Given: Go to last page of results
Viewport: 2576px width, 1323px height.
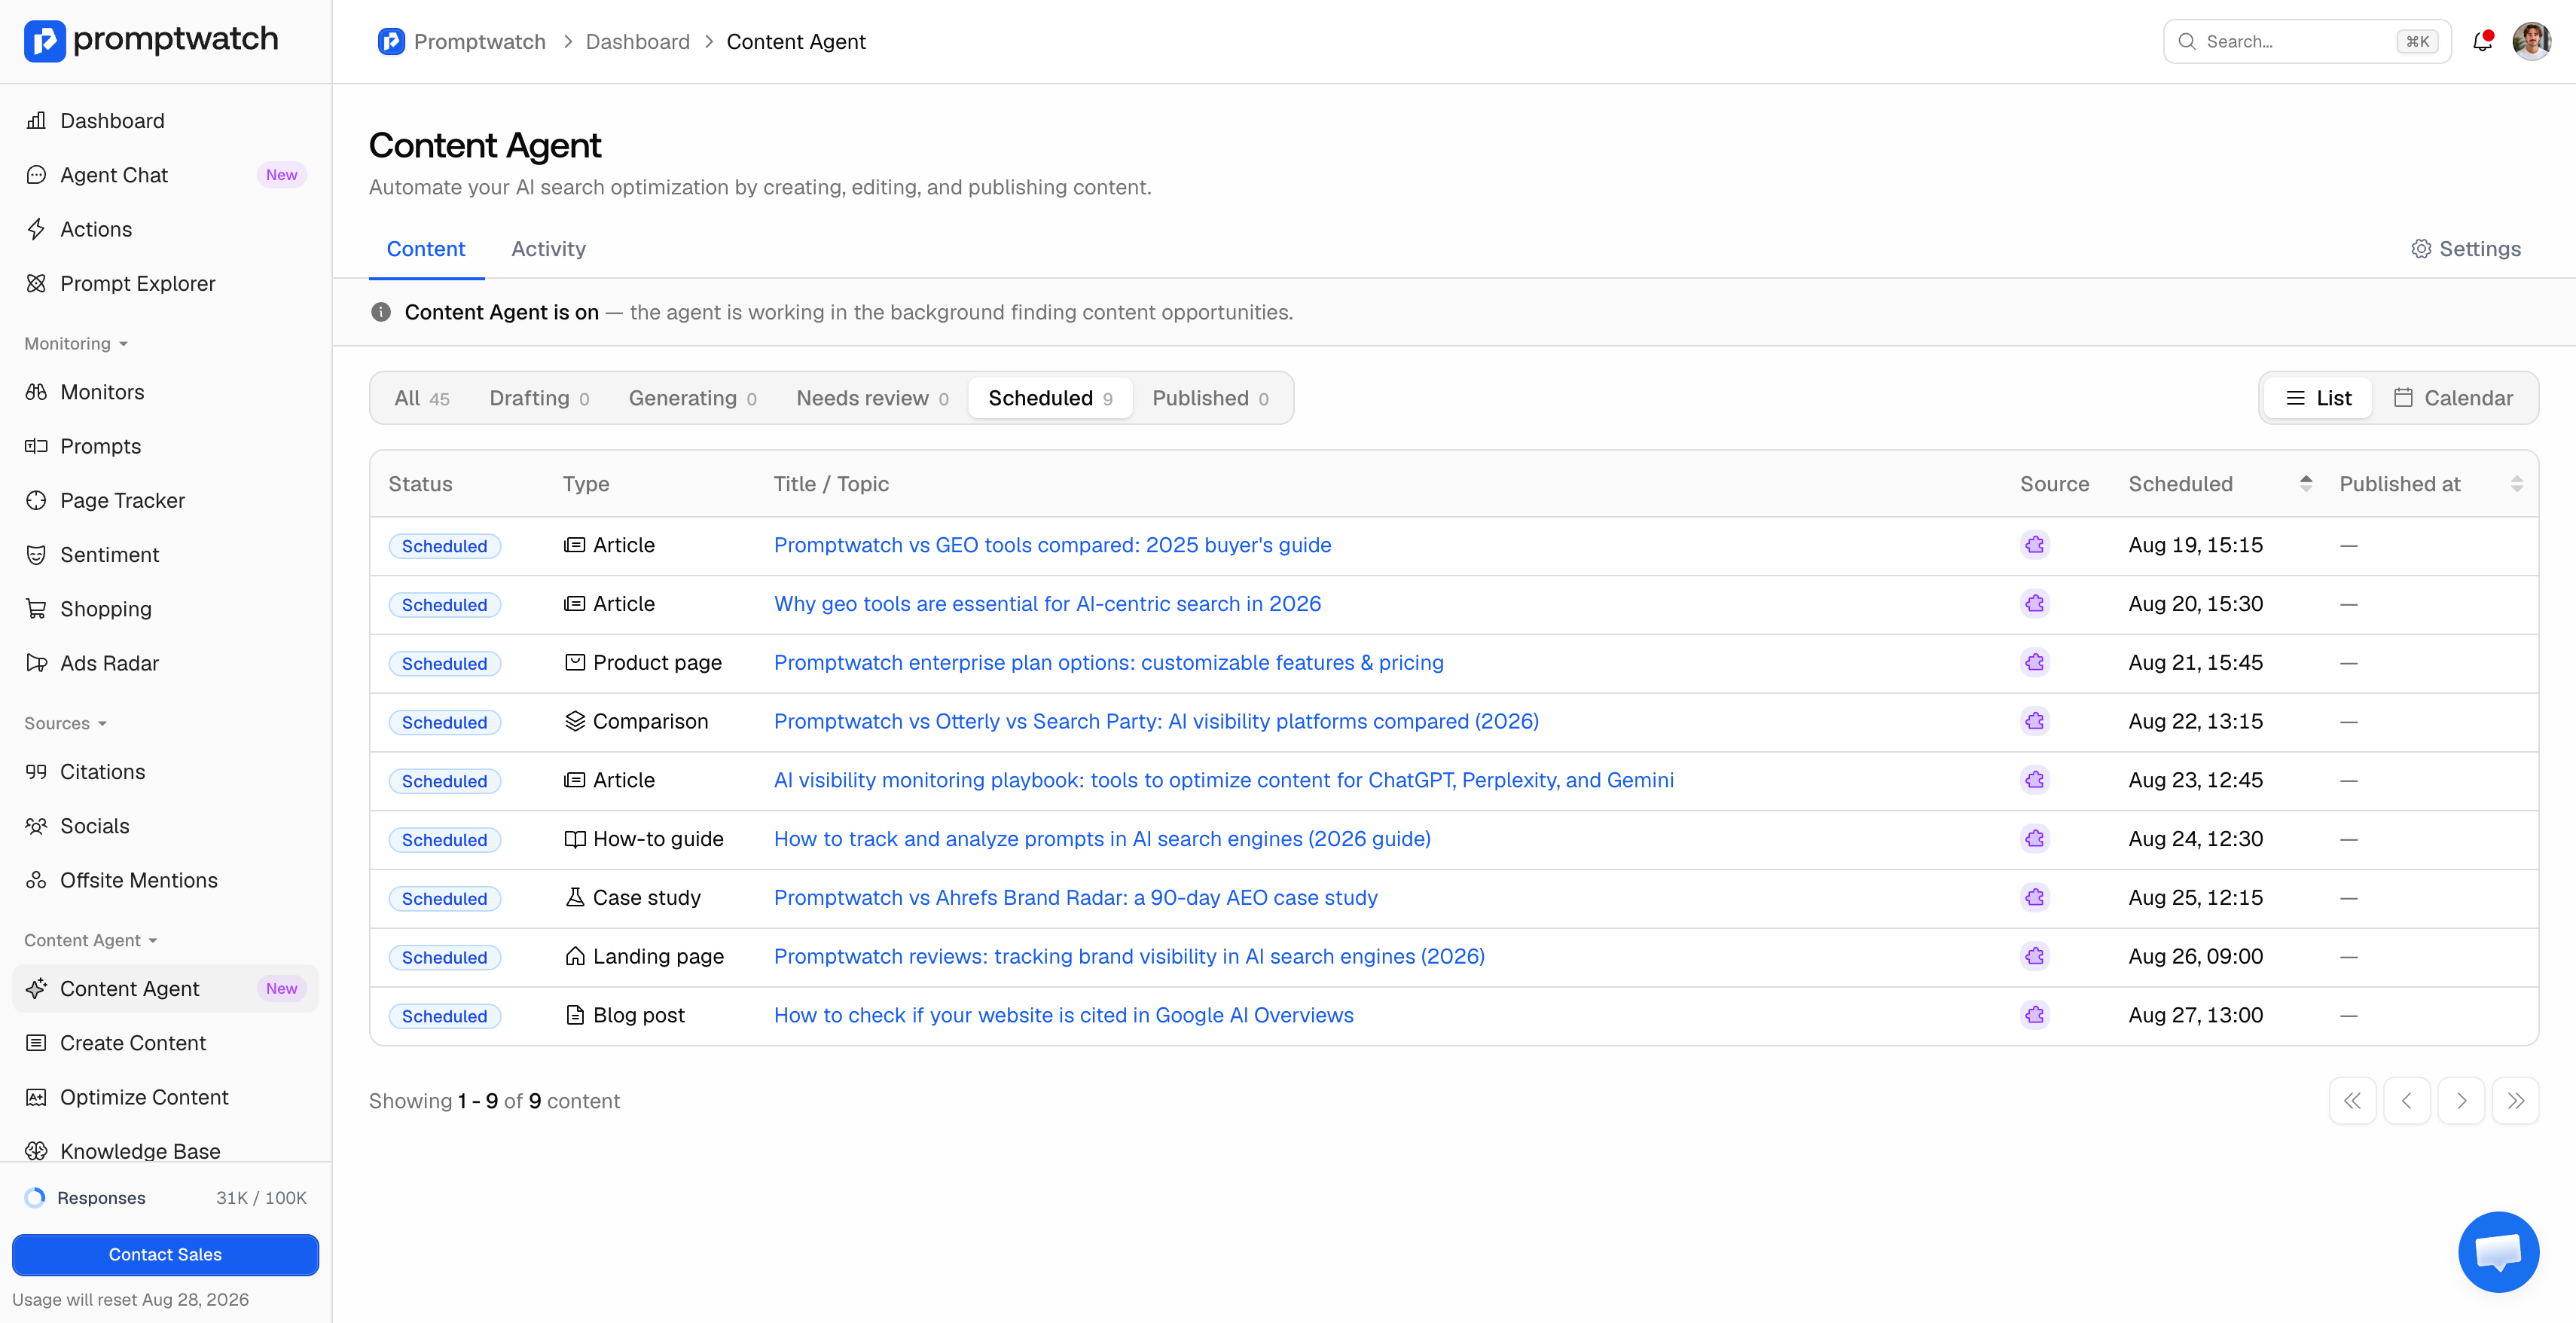Looking at the screenshot, I should tap(2515, 1101).
